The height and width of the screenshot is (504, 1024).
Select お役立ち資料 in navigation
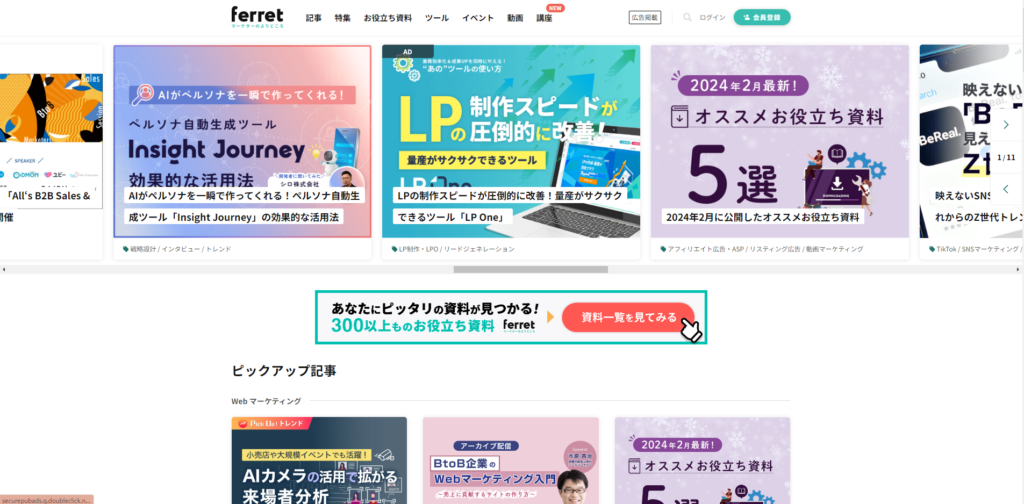click(388, 18)
